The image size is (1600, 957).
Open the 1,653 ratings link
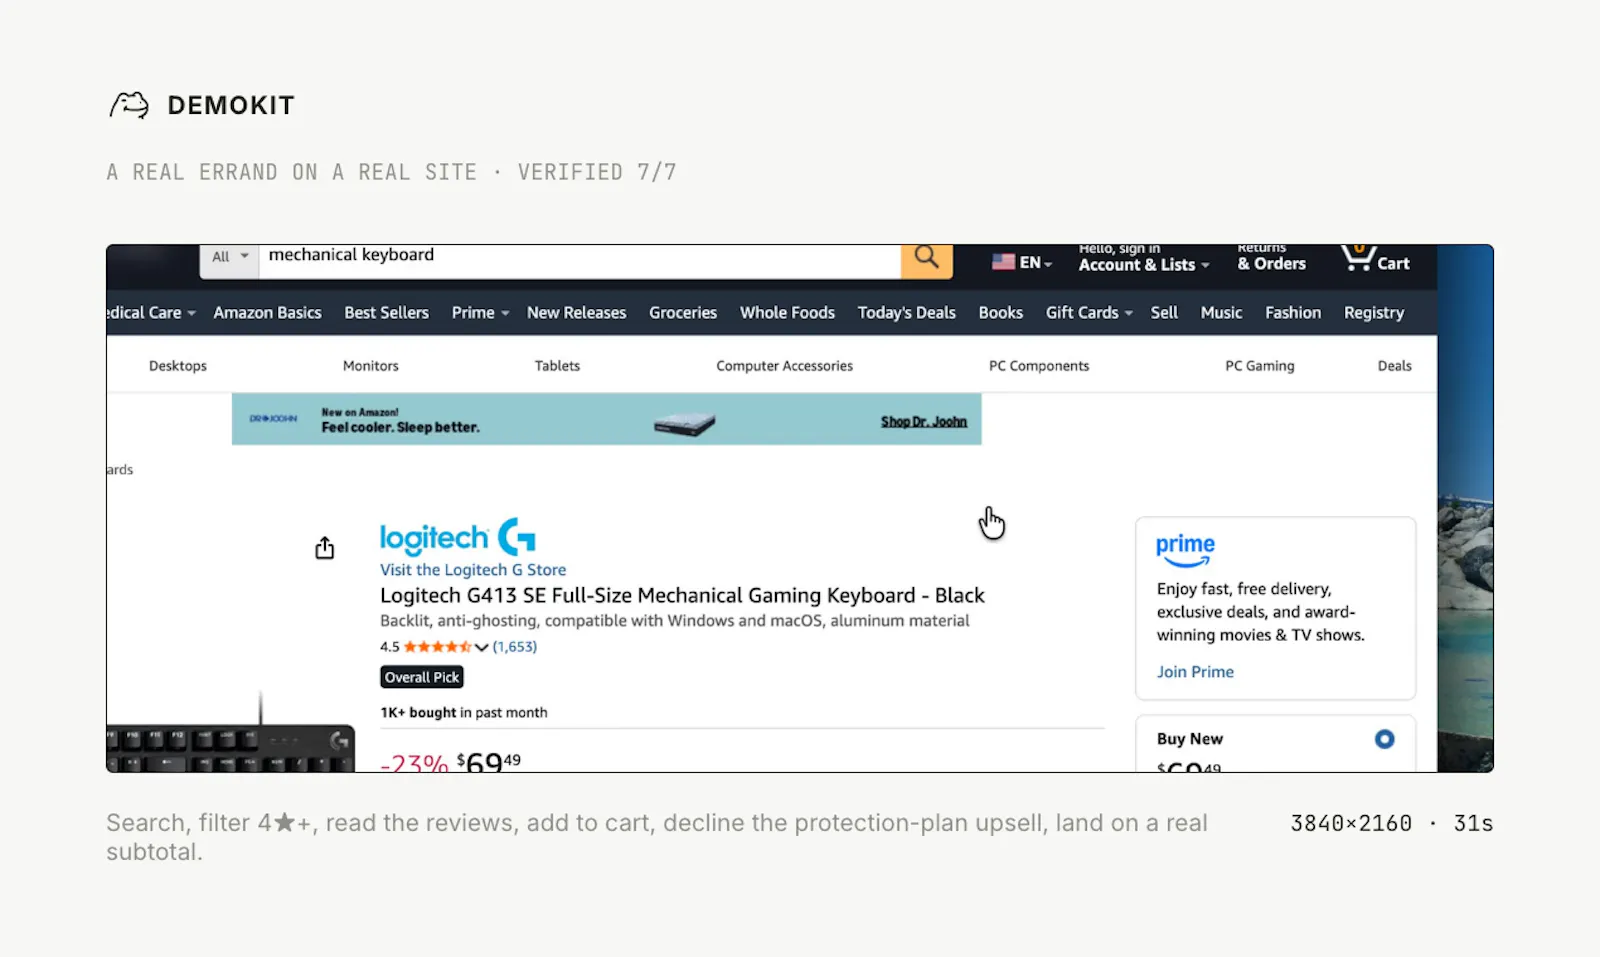(515, 647)
